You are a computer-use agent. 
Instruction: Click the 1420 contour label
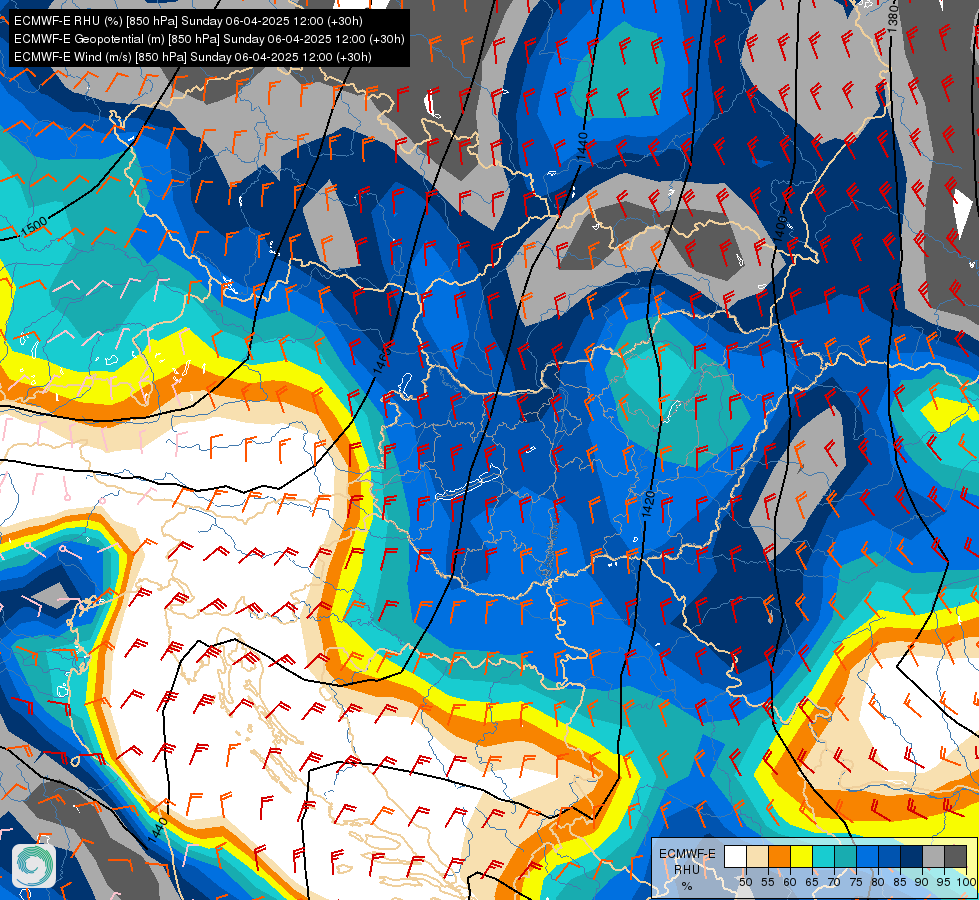pyautogui.click(x=649, y=505)
